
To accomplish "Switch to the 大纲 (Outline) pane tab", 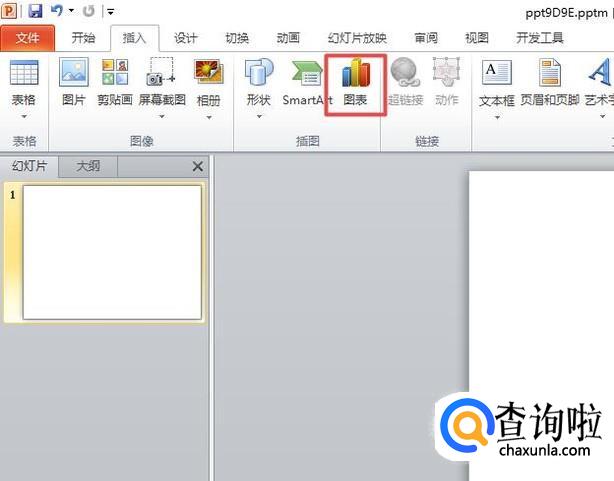I will point(88,166).
